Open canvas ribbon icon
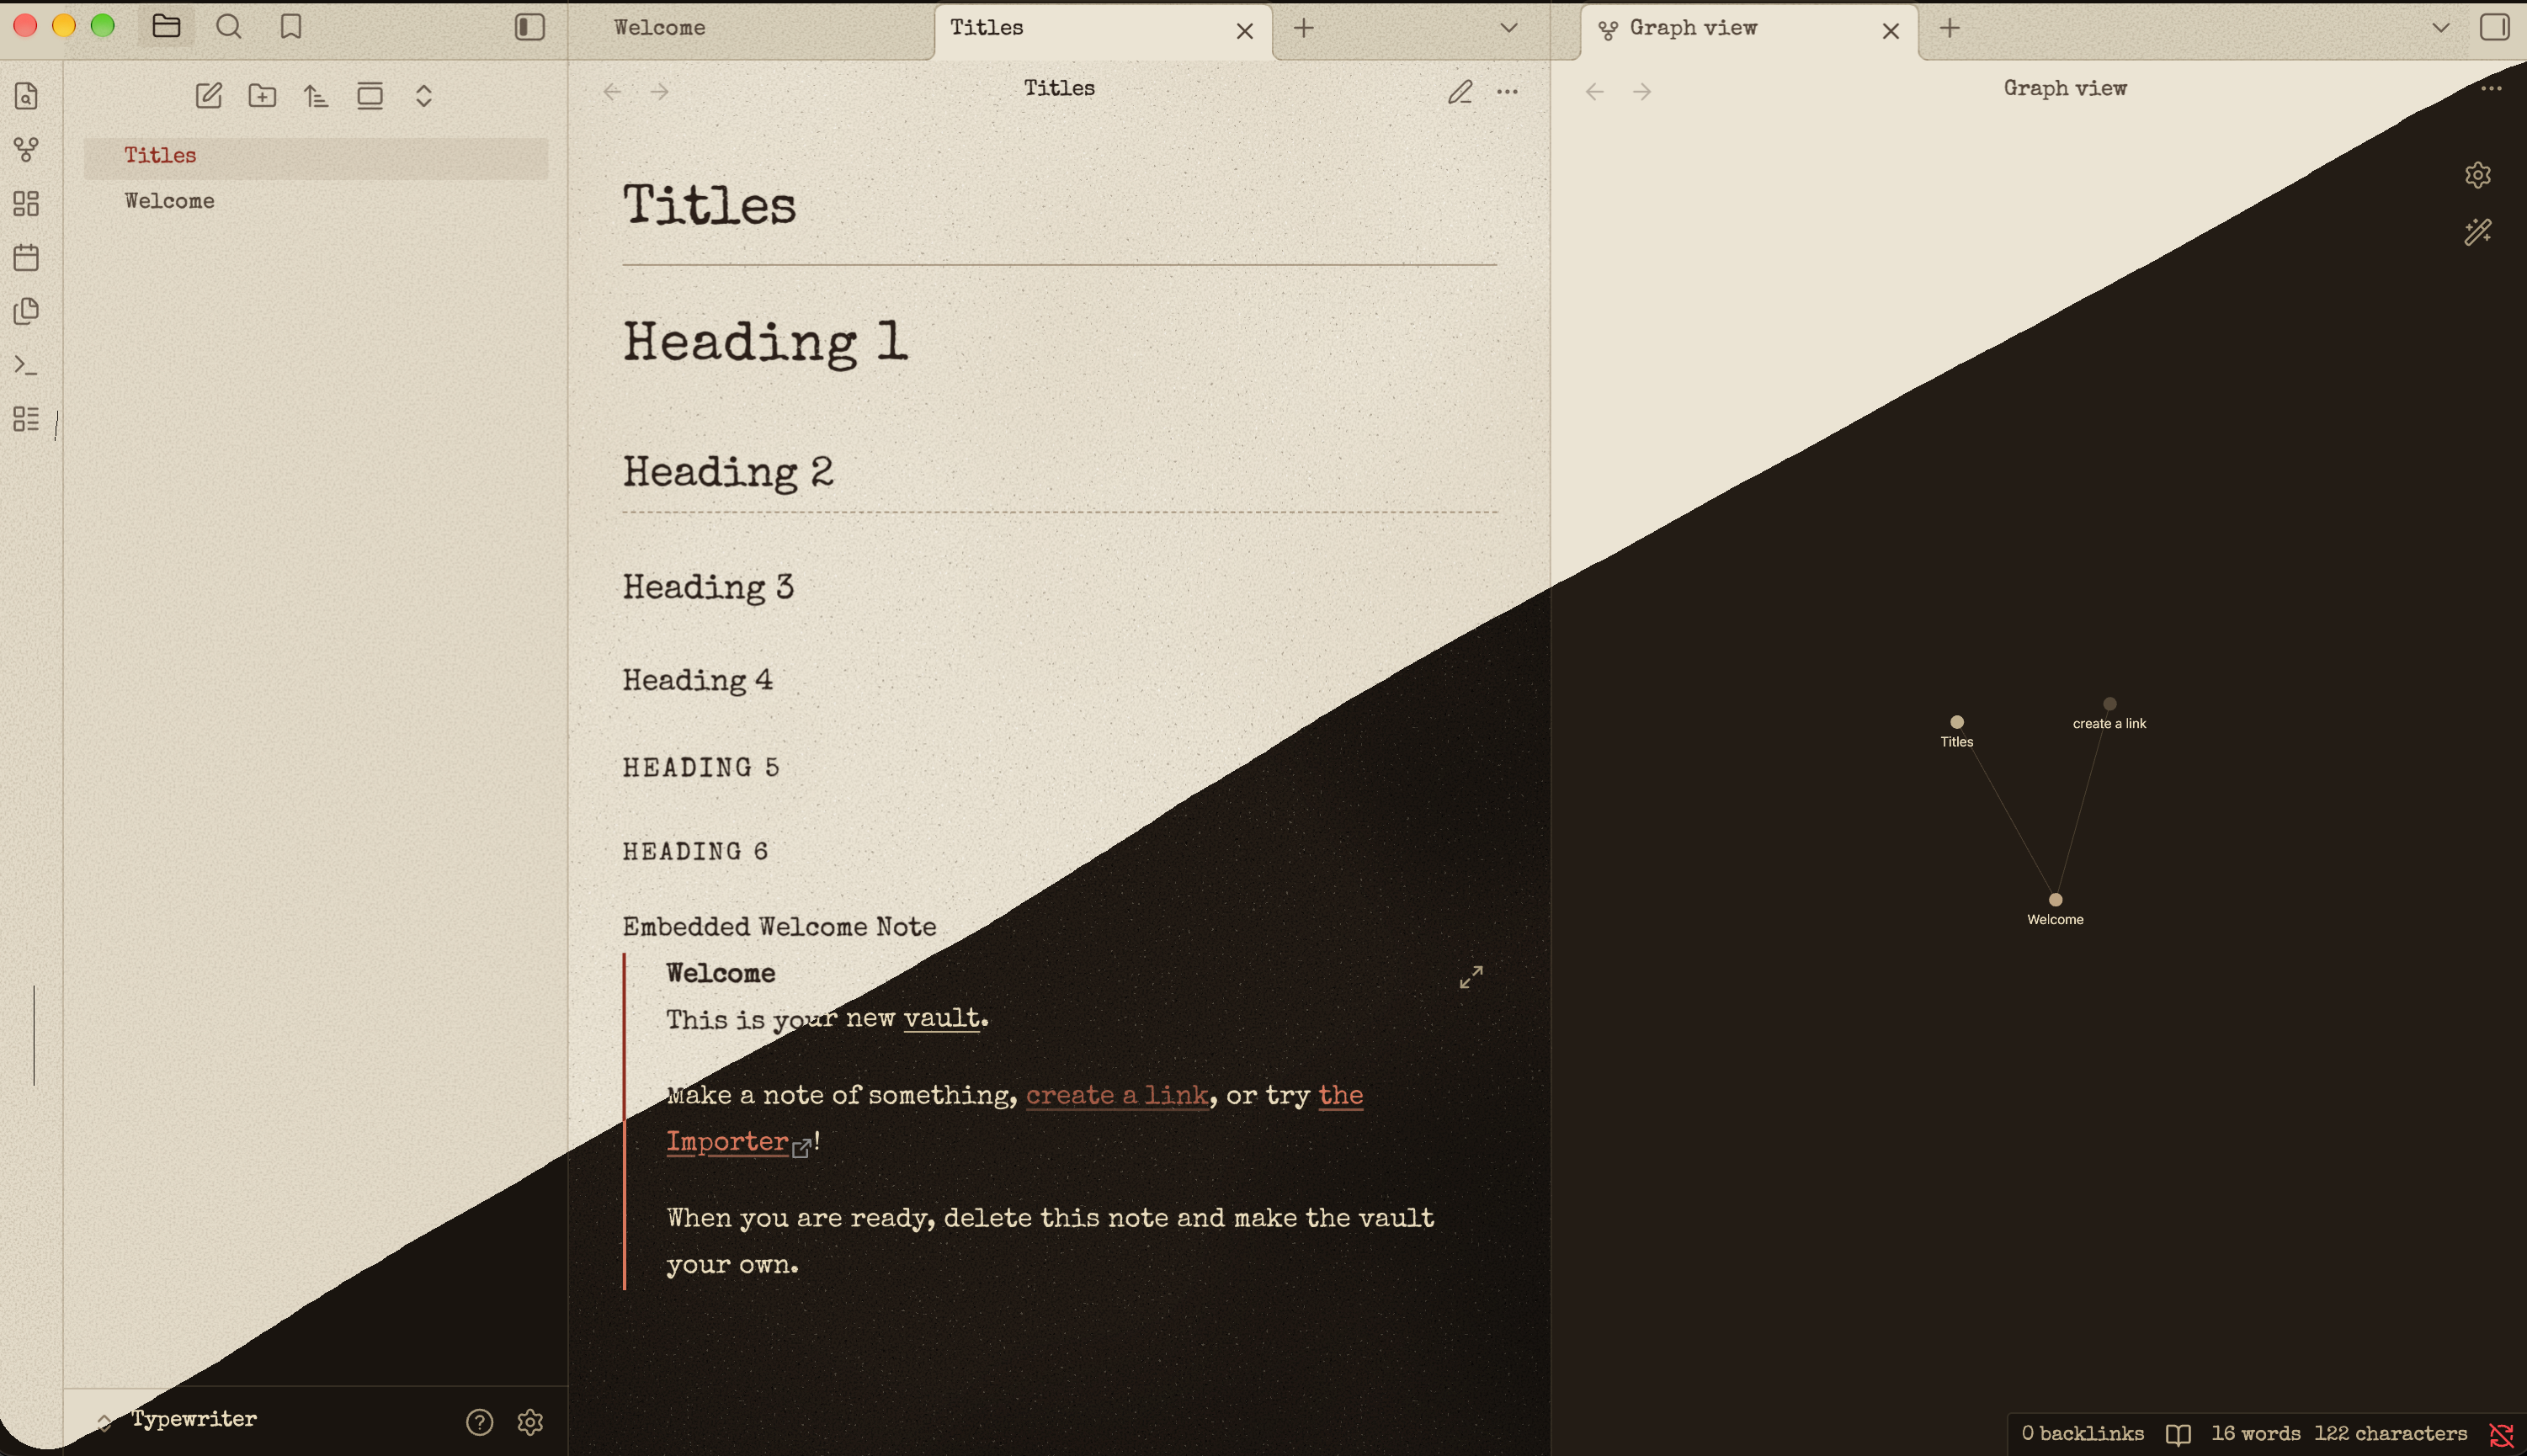This screenshot has width=2527, height=1456. [27, 204]
